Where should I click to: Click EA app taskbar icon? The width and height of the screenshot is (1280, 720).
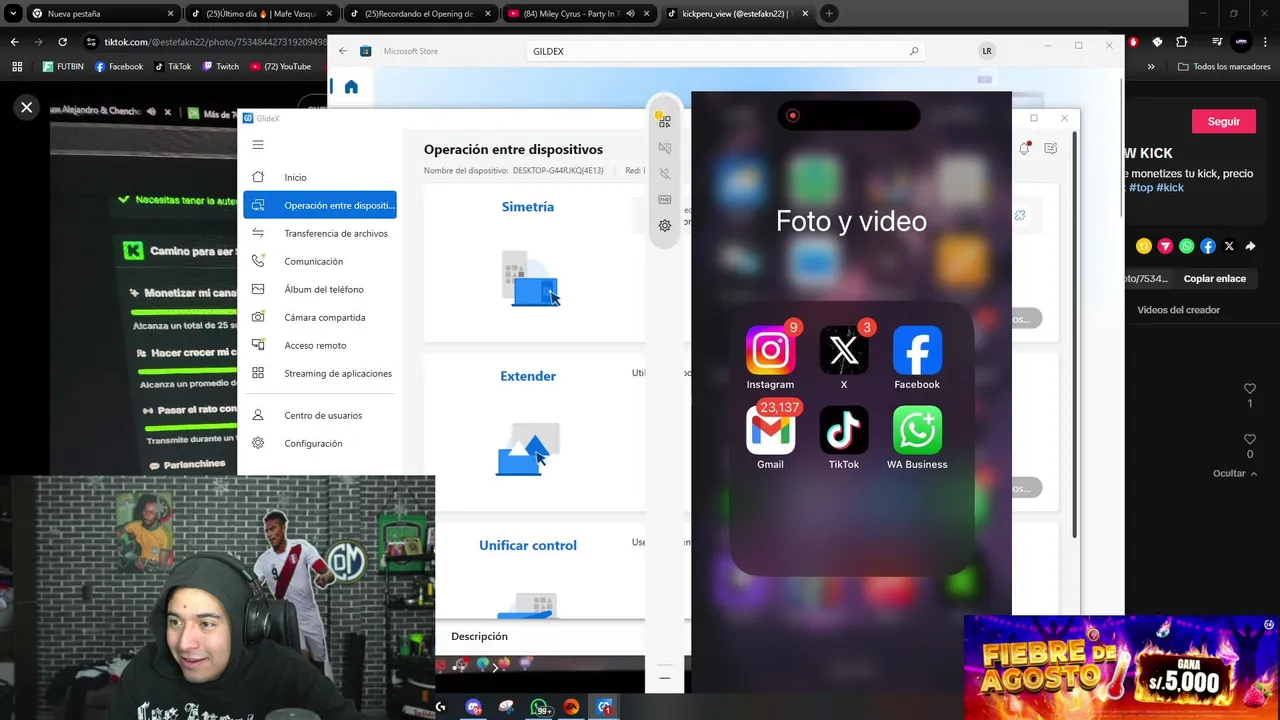pos(572,707)
